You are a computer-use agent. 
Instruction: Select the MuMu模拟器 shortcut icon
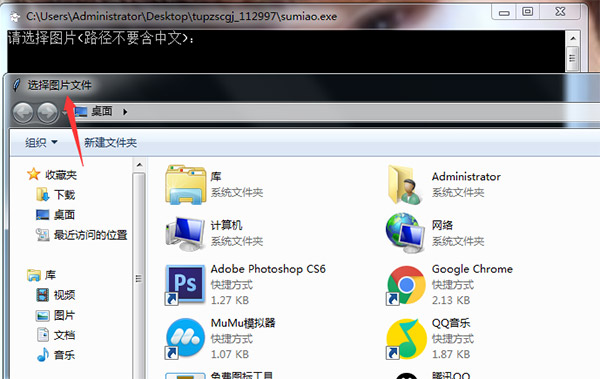pyautogui.click(x=186, y=339)
